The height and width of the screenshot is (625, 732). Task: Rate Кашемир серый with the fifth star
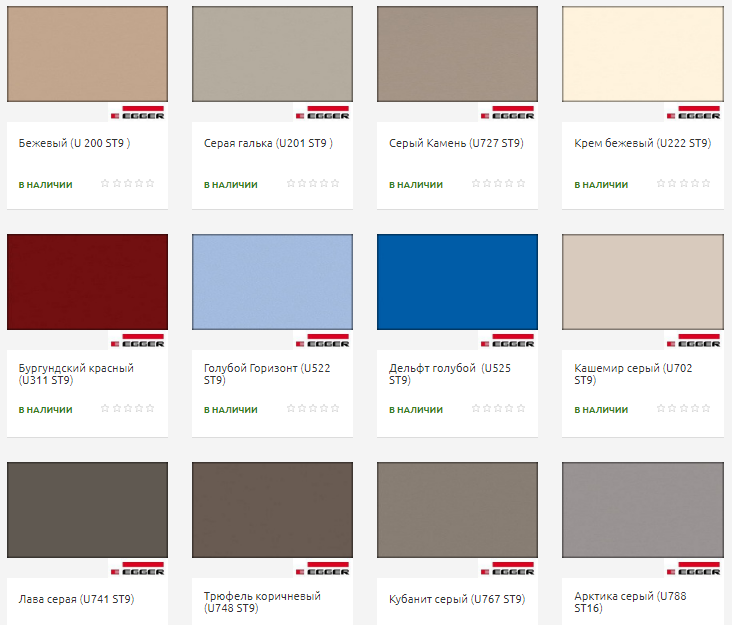click(x=706, y=409)
